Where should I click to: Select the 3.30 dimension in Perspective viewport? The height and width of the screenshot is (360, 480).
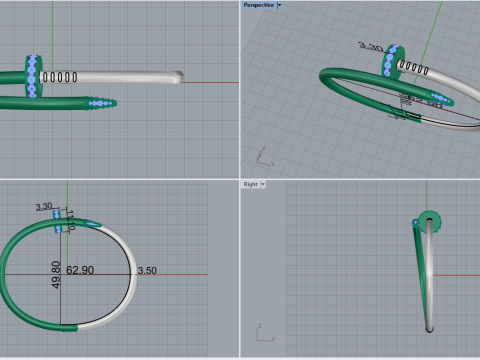(x=371, y=47)
